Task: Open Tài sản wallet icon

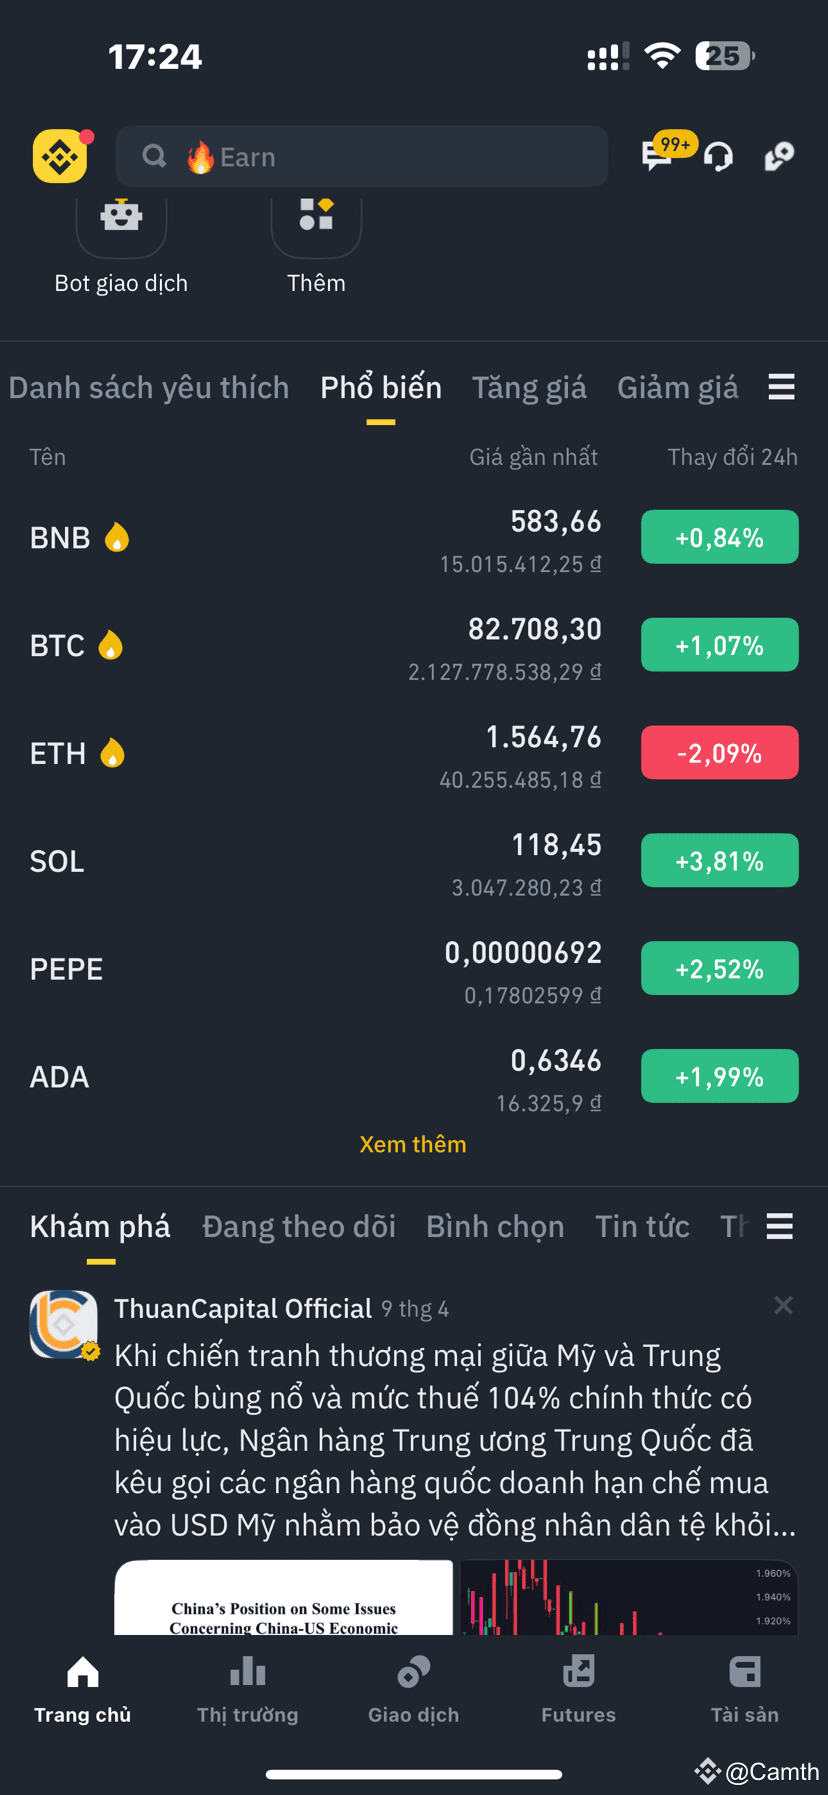Action: 745,1672
